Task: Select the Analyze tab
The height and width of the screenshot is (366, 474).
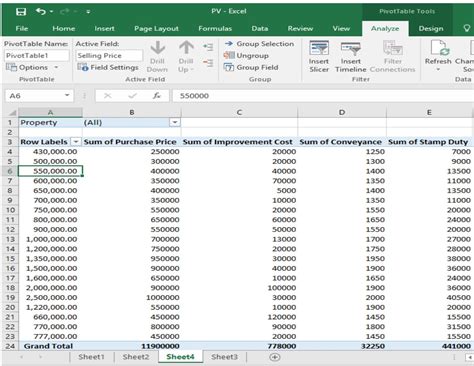Action: pos(385,29)
